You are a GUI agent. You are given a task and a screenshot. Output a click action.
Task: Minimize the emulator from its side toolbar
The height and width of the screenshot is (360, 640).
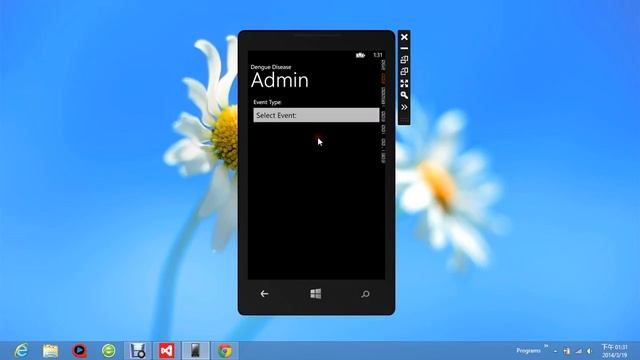pyautogui.click(x=404, y=49)
